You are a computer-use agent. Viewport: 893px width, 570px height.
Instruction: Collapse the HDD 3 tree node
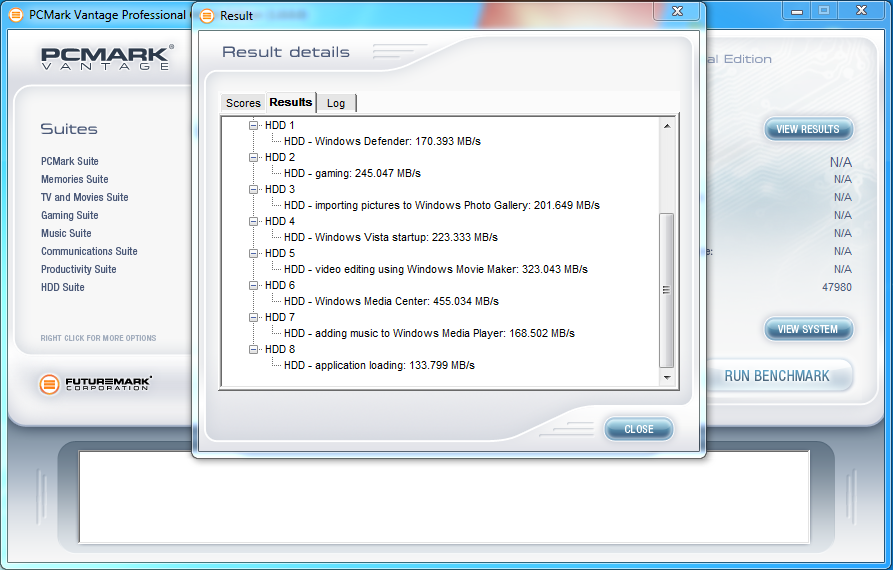(x=253, y=189)
